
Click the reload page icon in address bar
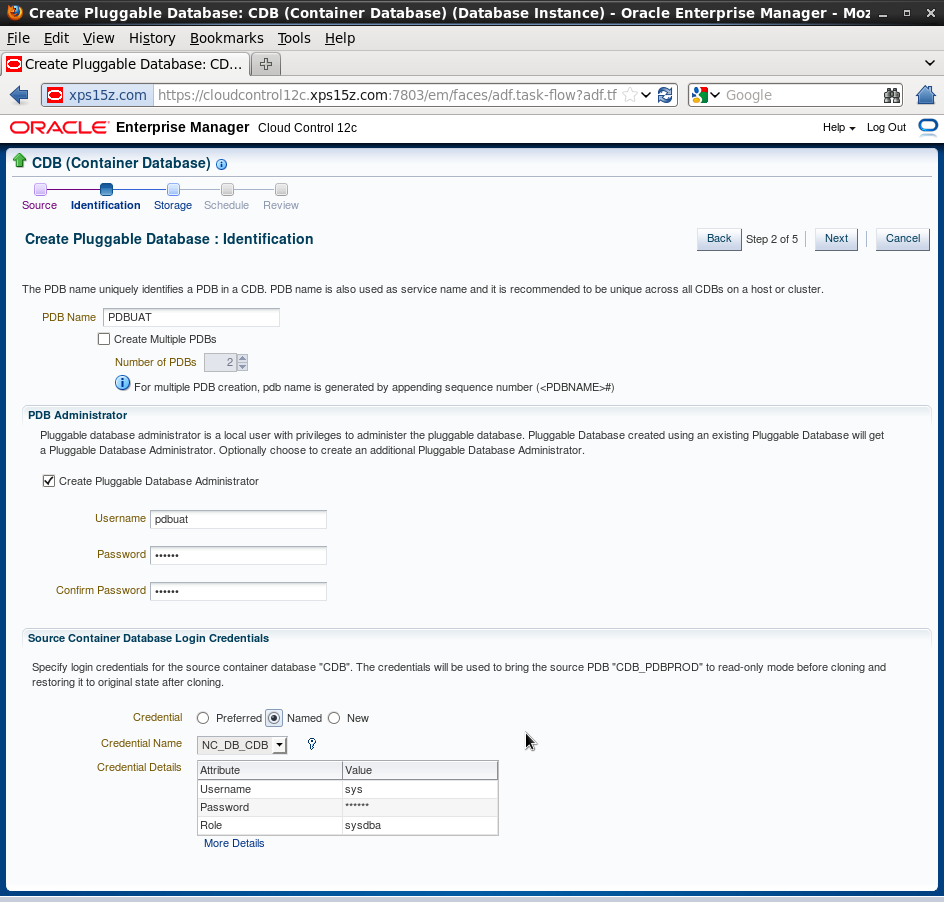(x=665, y=95)
